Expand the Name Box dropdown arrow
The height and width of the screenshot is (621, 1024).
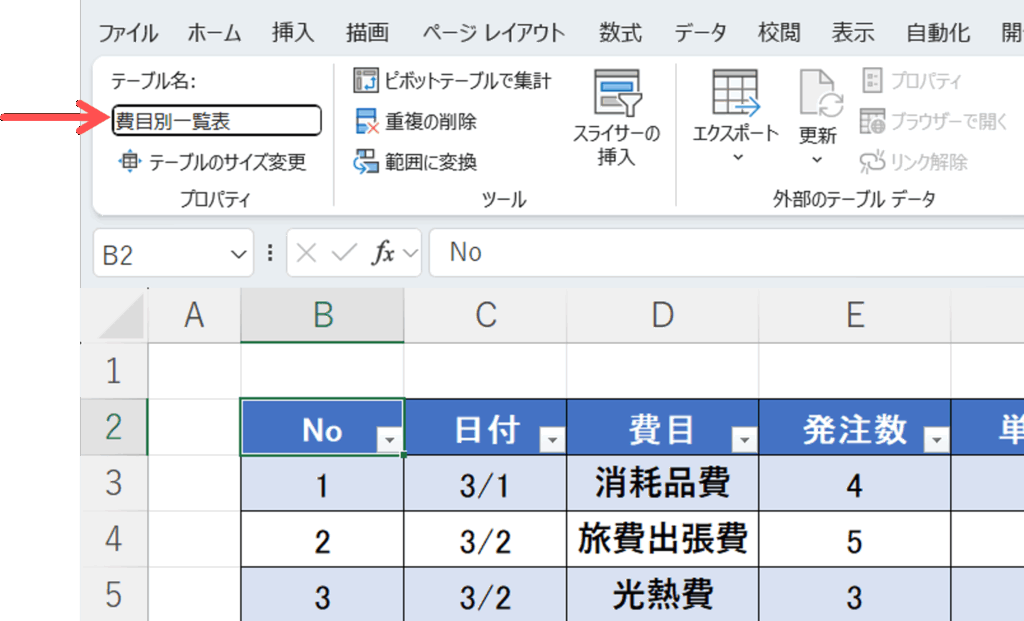point(238,254)
